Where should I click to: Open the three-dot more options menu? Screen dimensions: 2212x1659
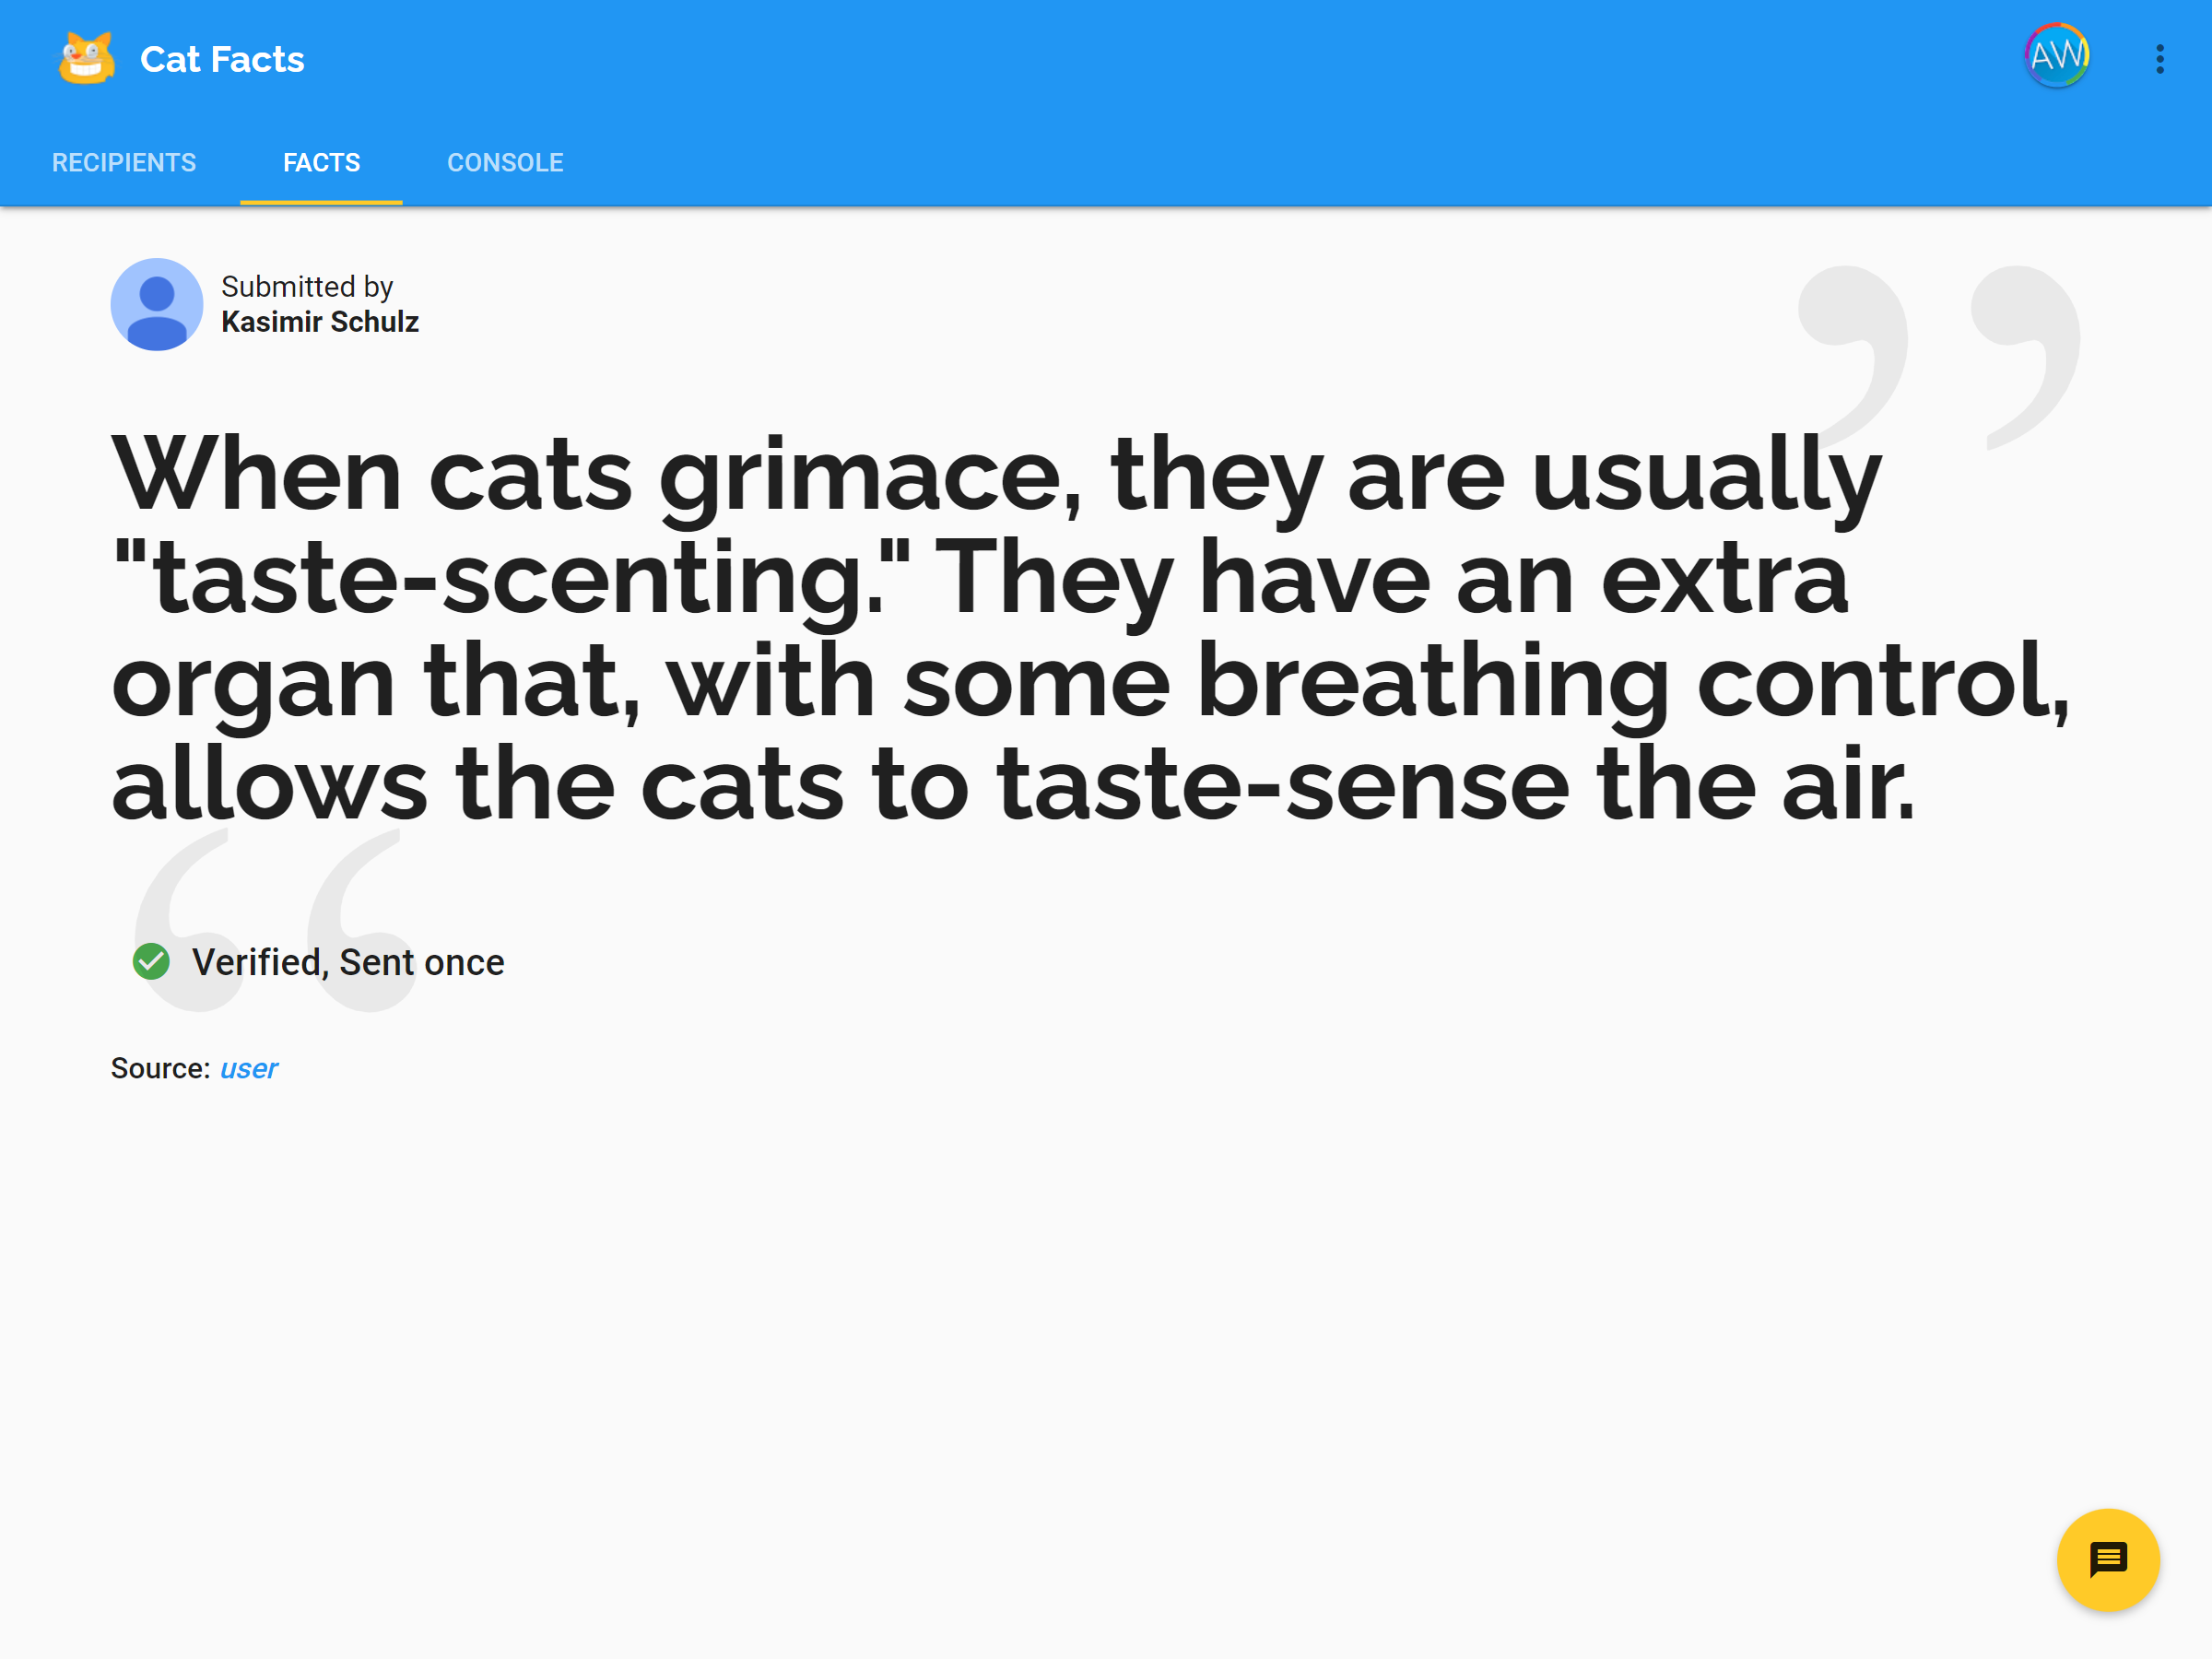pos(2160,59)
